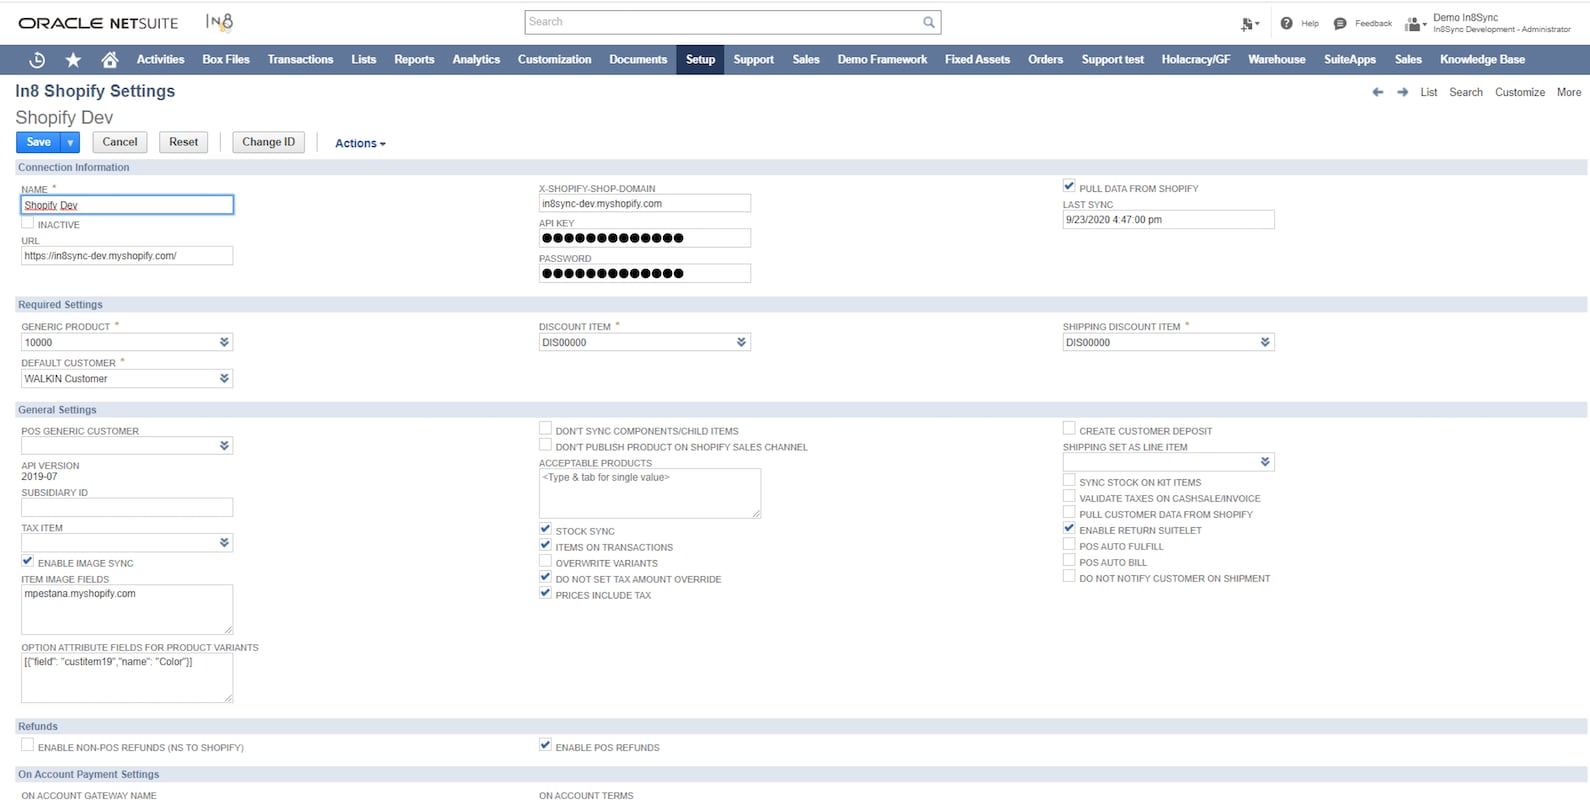The height and width of the screenshot is (800, 1590).
Task: Click the Save button
Action: [39, 143]
